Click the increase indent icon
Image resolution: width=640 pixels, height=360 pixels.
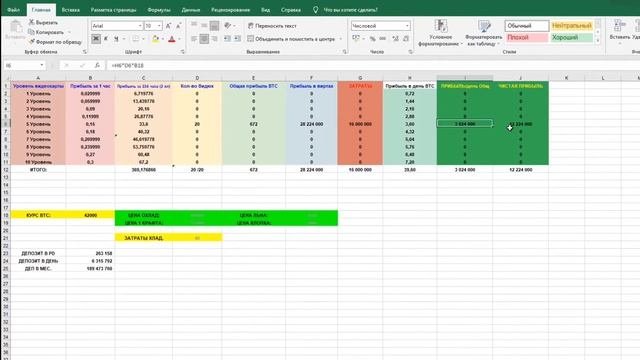[x=238, y=39]
